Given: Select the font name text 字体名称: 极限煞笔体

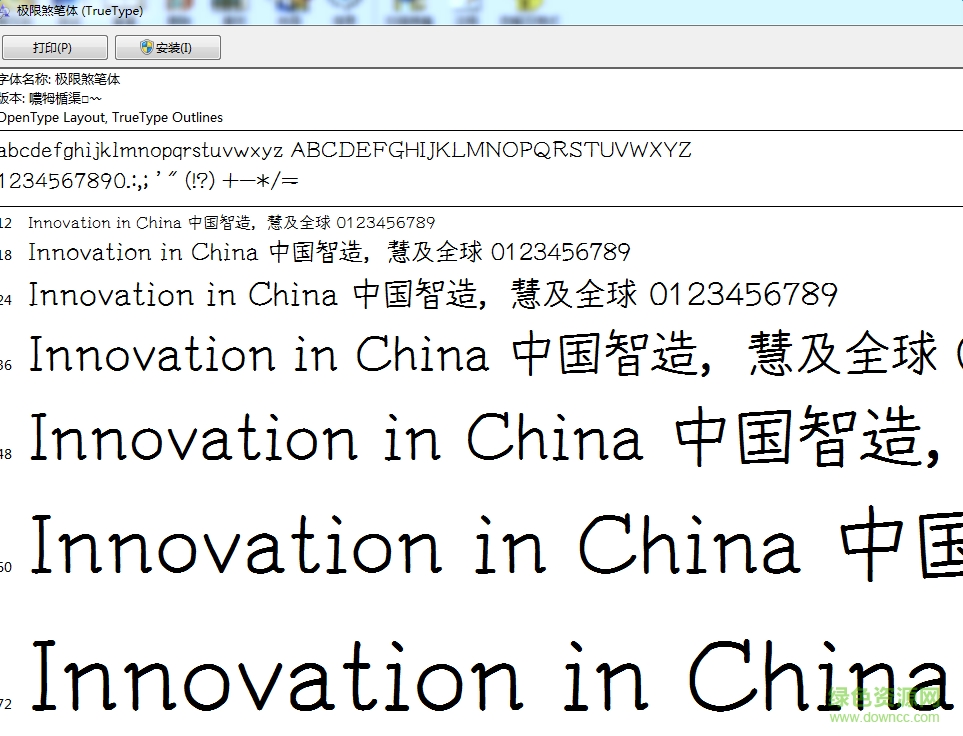Looking at the screenshot, I should pyautogui.click(x=60, y=79).
